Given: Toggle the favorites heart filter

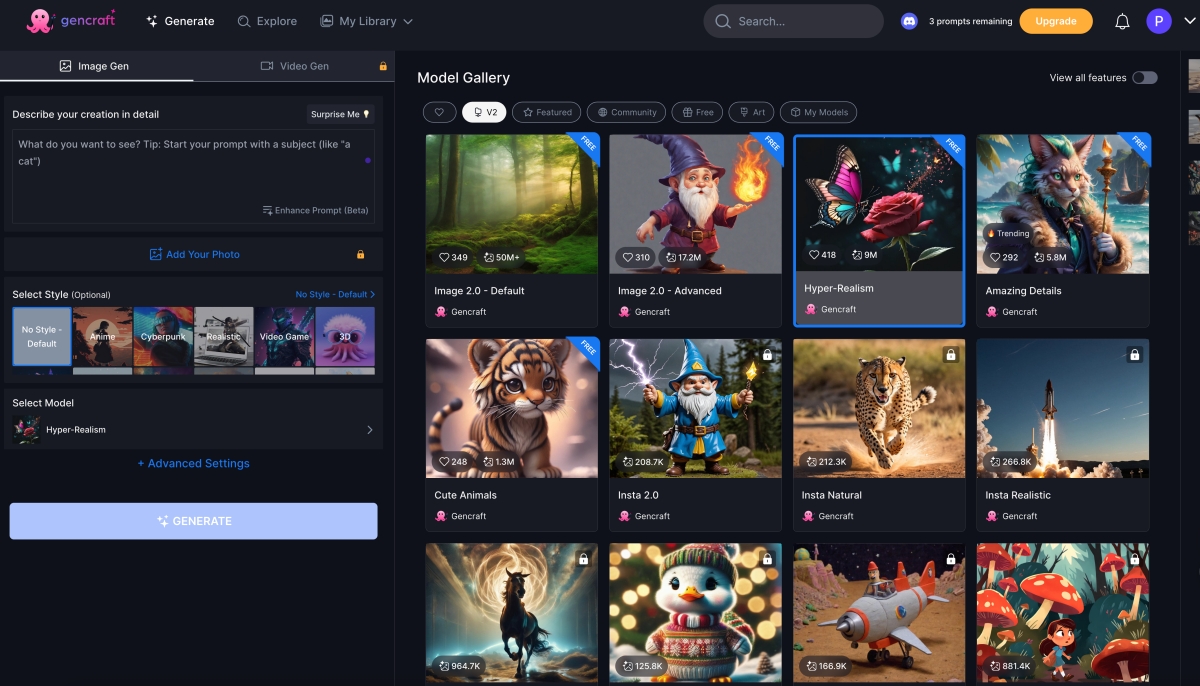Looking at the screenshot, I should click(x=439, y=112).
